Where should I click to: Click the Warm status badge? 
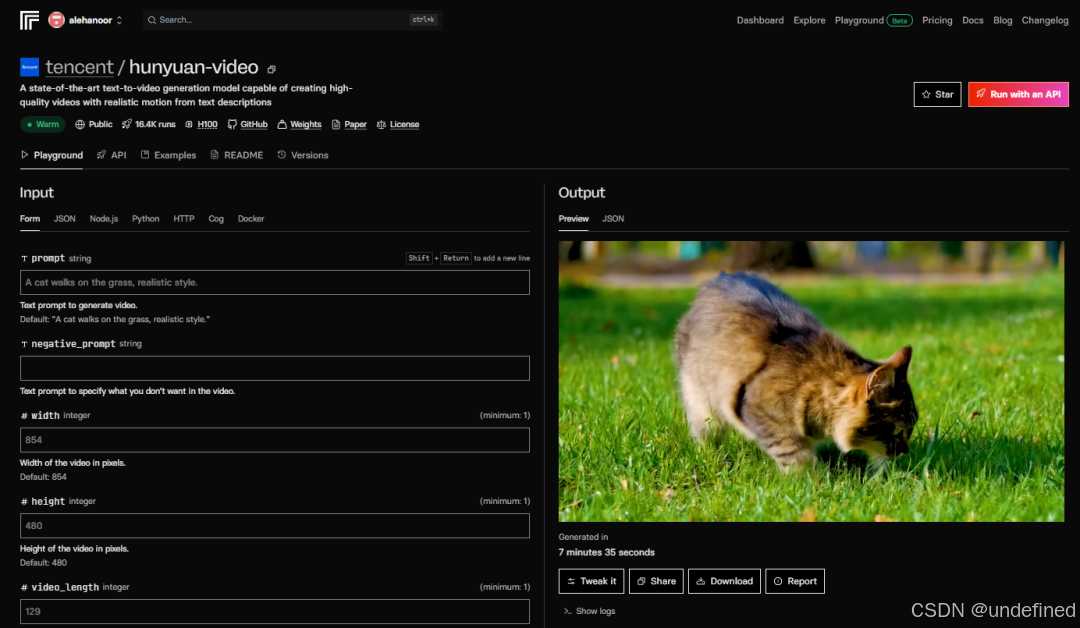[43, 125]
